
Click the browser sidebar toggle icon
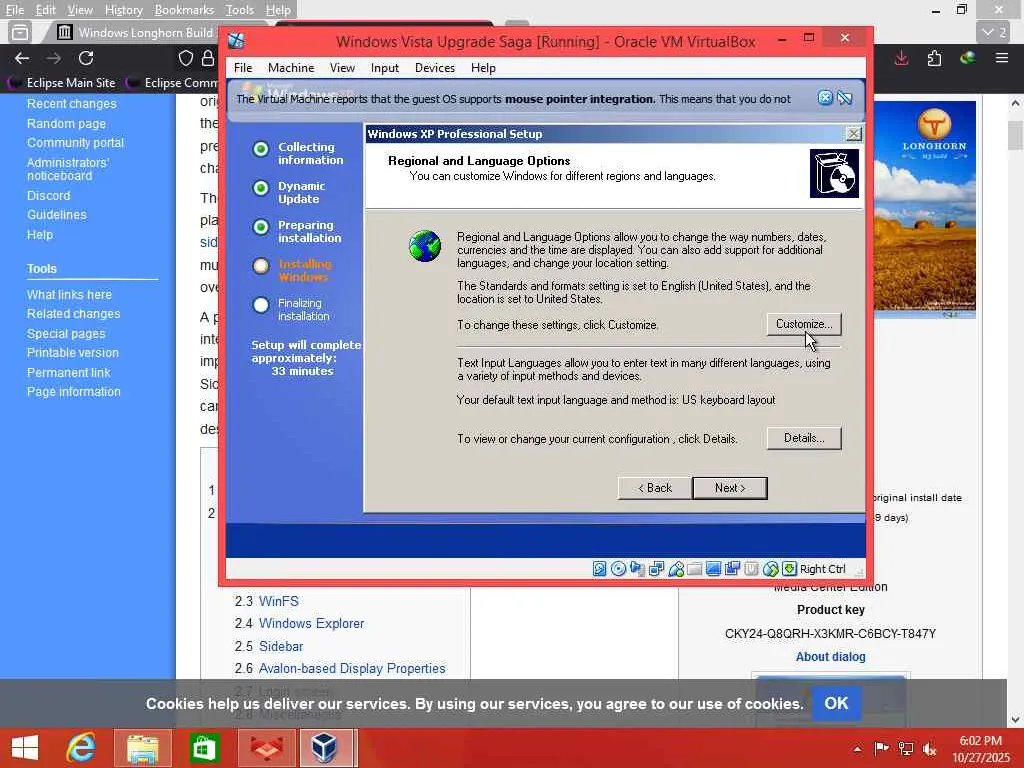pos(20,31)
